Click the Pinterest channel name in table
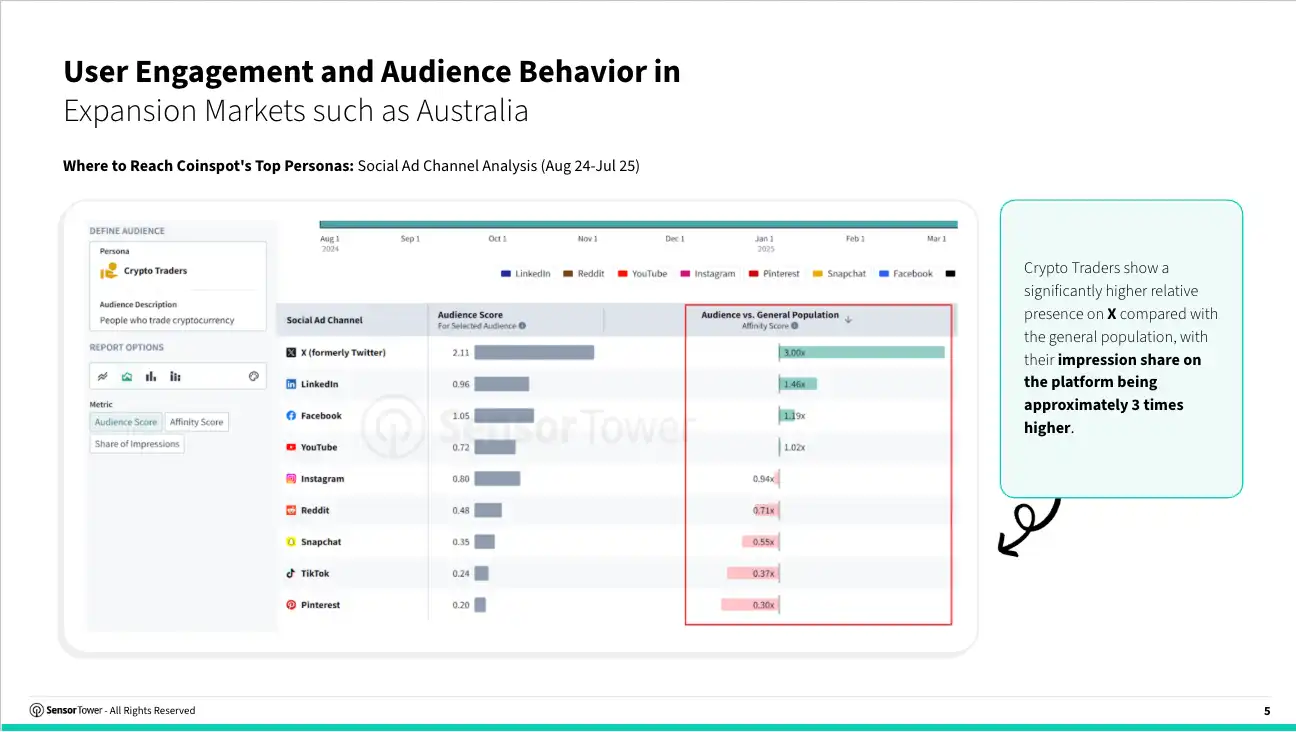This screenshot has width=1296, height=732. point(320,605)
